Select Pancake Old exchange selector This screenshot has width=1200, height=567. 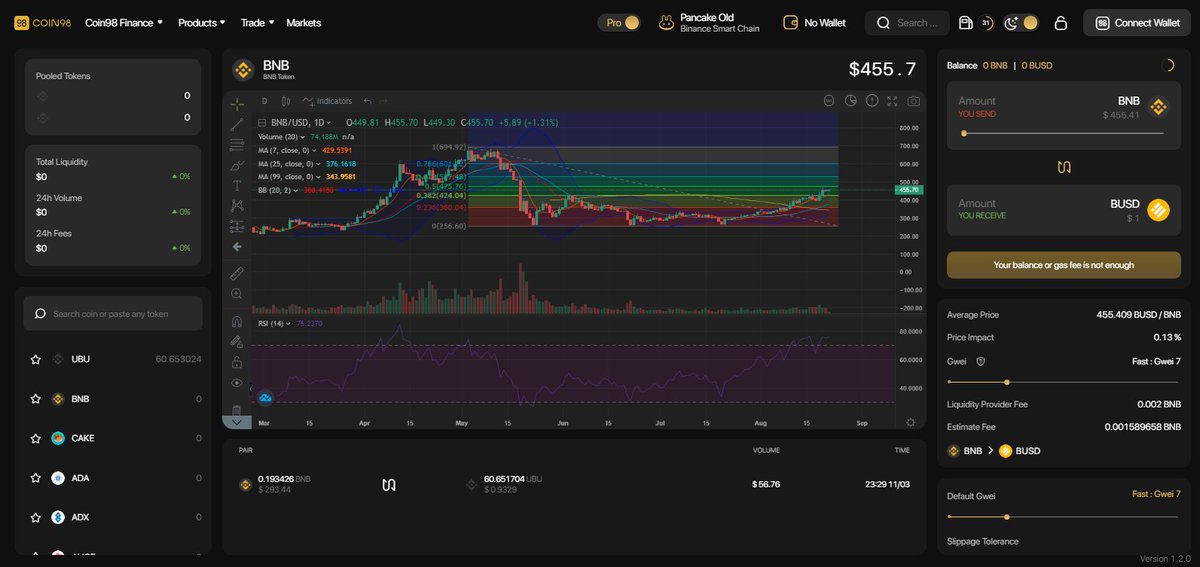point(709,22)
